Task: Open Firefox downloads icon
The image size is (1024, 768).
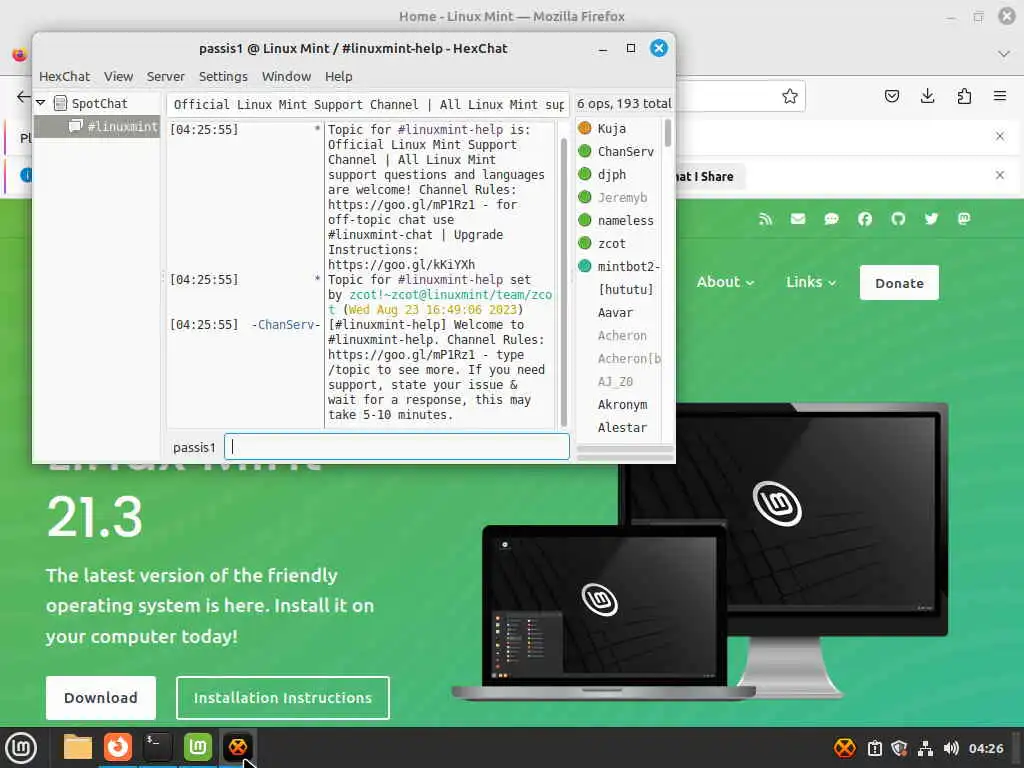Action: pyautogui.click(x=927, y=96)
